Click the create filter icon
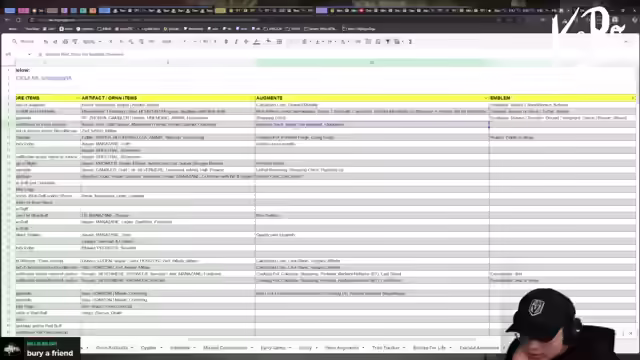 [388, 42]
